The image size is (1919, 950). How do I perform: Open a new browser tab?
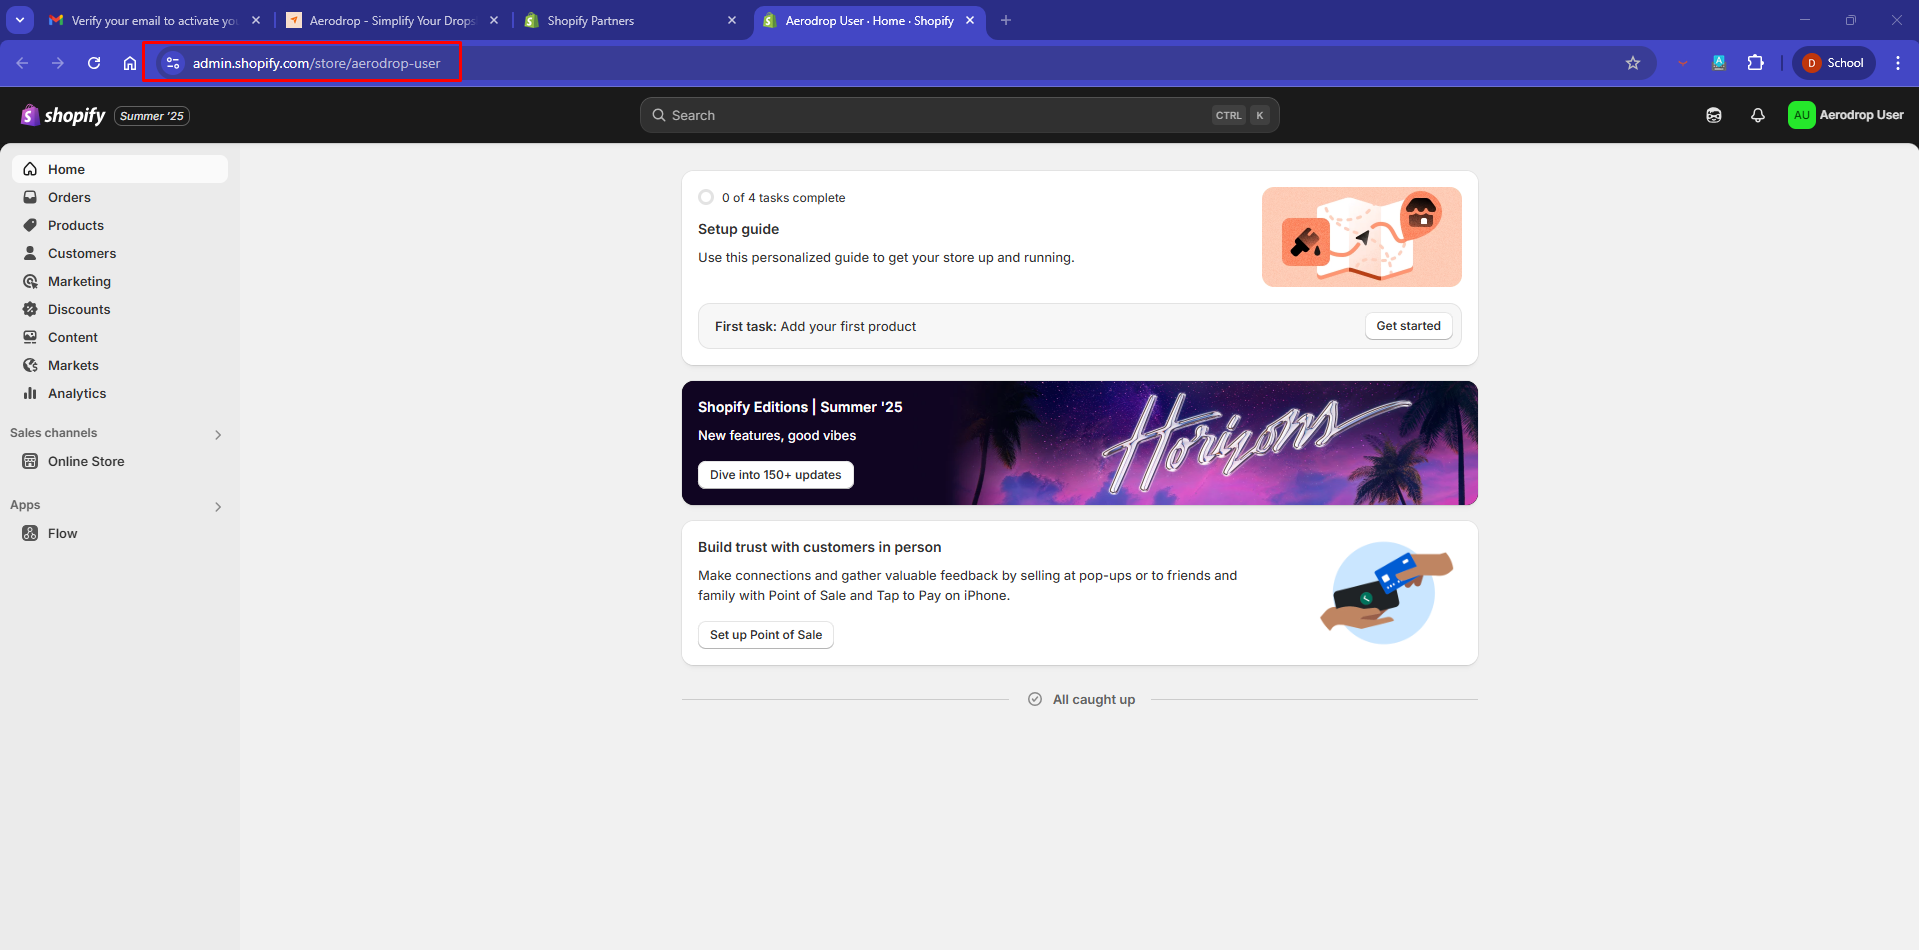1006,20
